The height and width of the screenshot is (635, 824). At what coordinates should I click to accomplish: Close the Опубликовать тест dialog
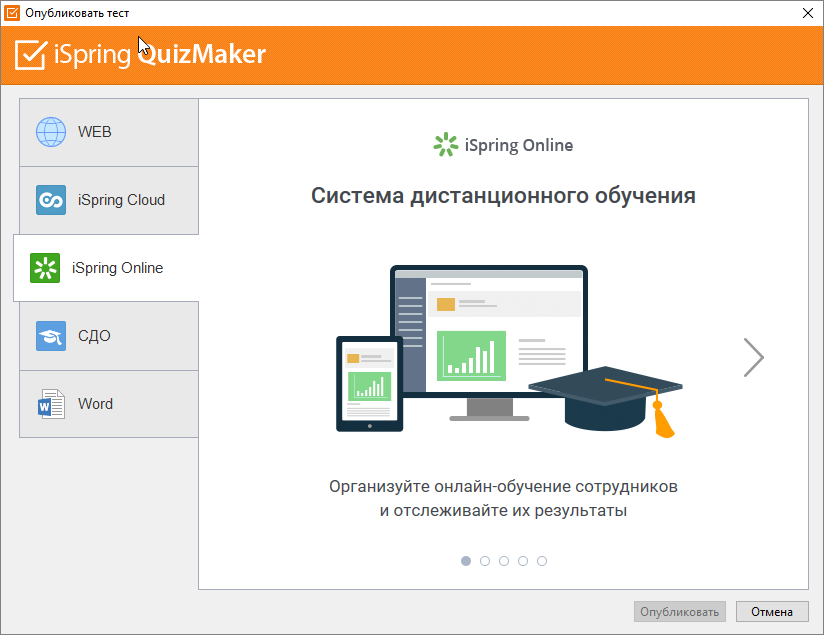coord(808,13)
